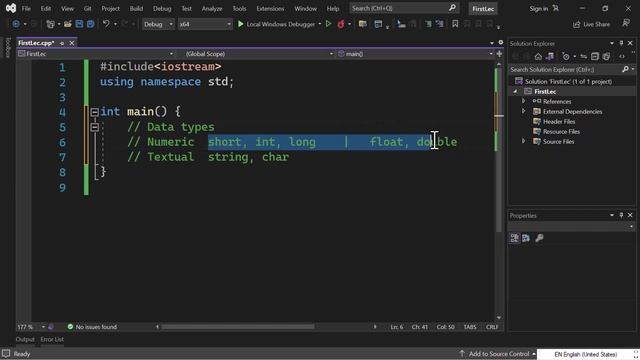Pin the Solution Explorer panel
The image size is (640, 360).
tap(621, 43)
